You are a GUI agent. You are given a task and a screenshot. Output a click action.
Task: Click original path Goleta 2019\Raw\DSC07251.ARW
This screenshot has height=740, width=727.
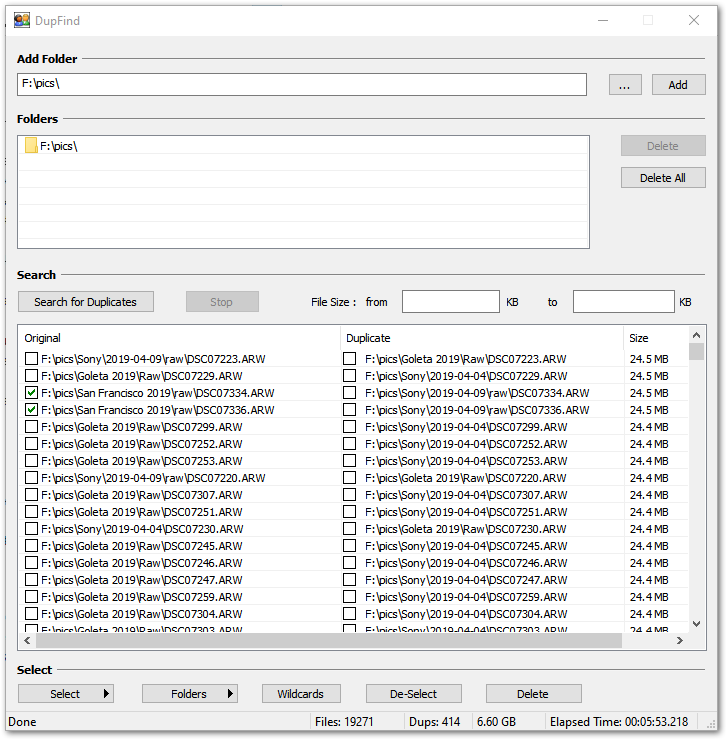142,512
